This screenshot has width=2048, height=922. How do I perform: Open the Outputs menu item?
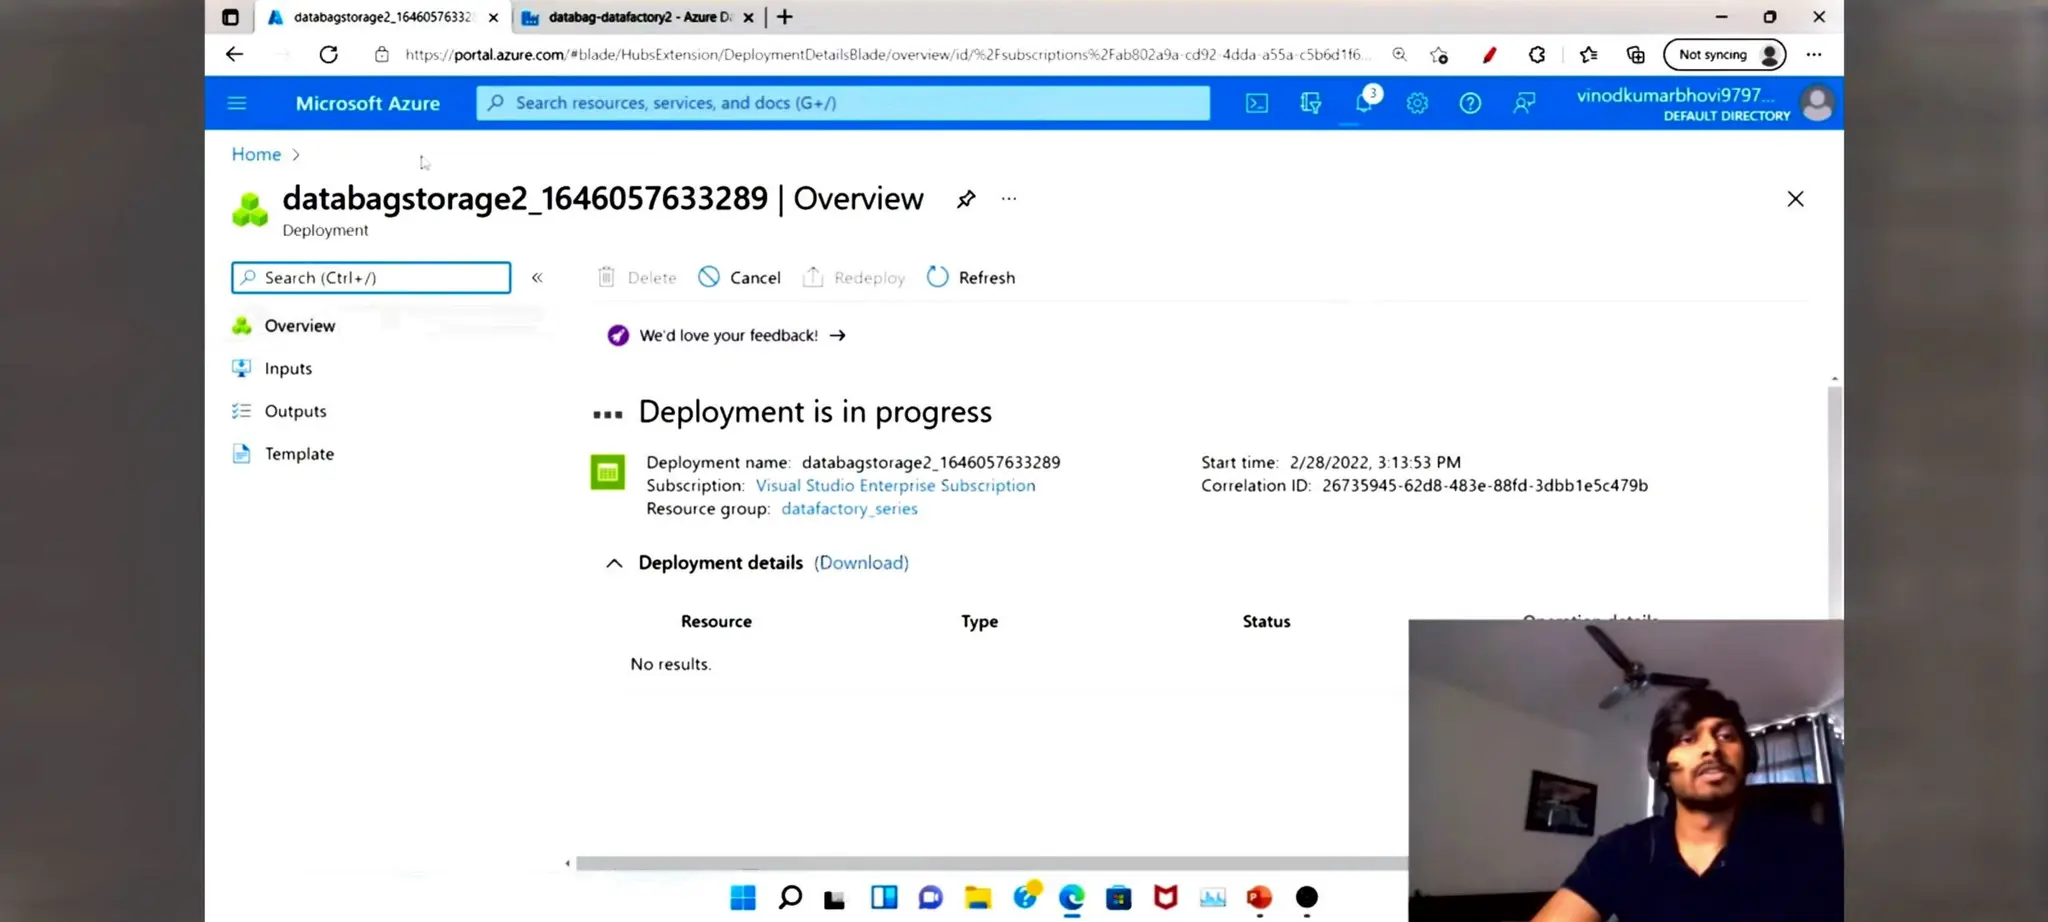coord(295,411)
